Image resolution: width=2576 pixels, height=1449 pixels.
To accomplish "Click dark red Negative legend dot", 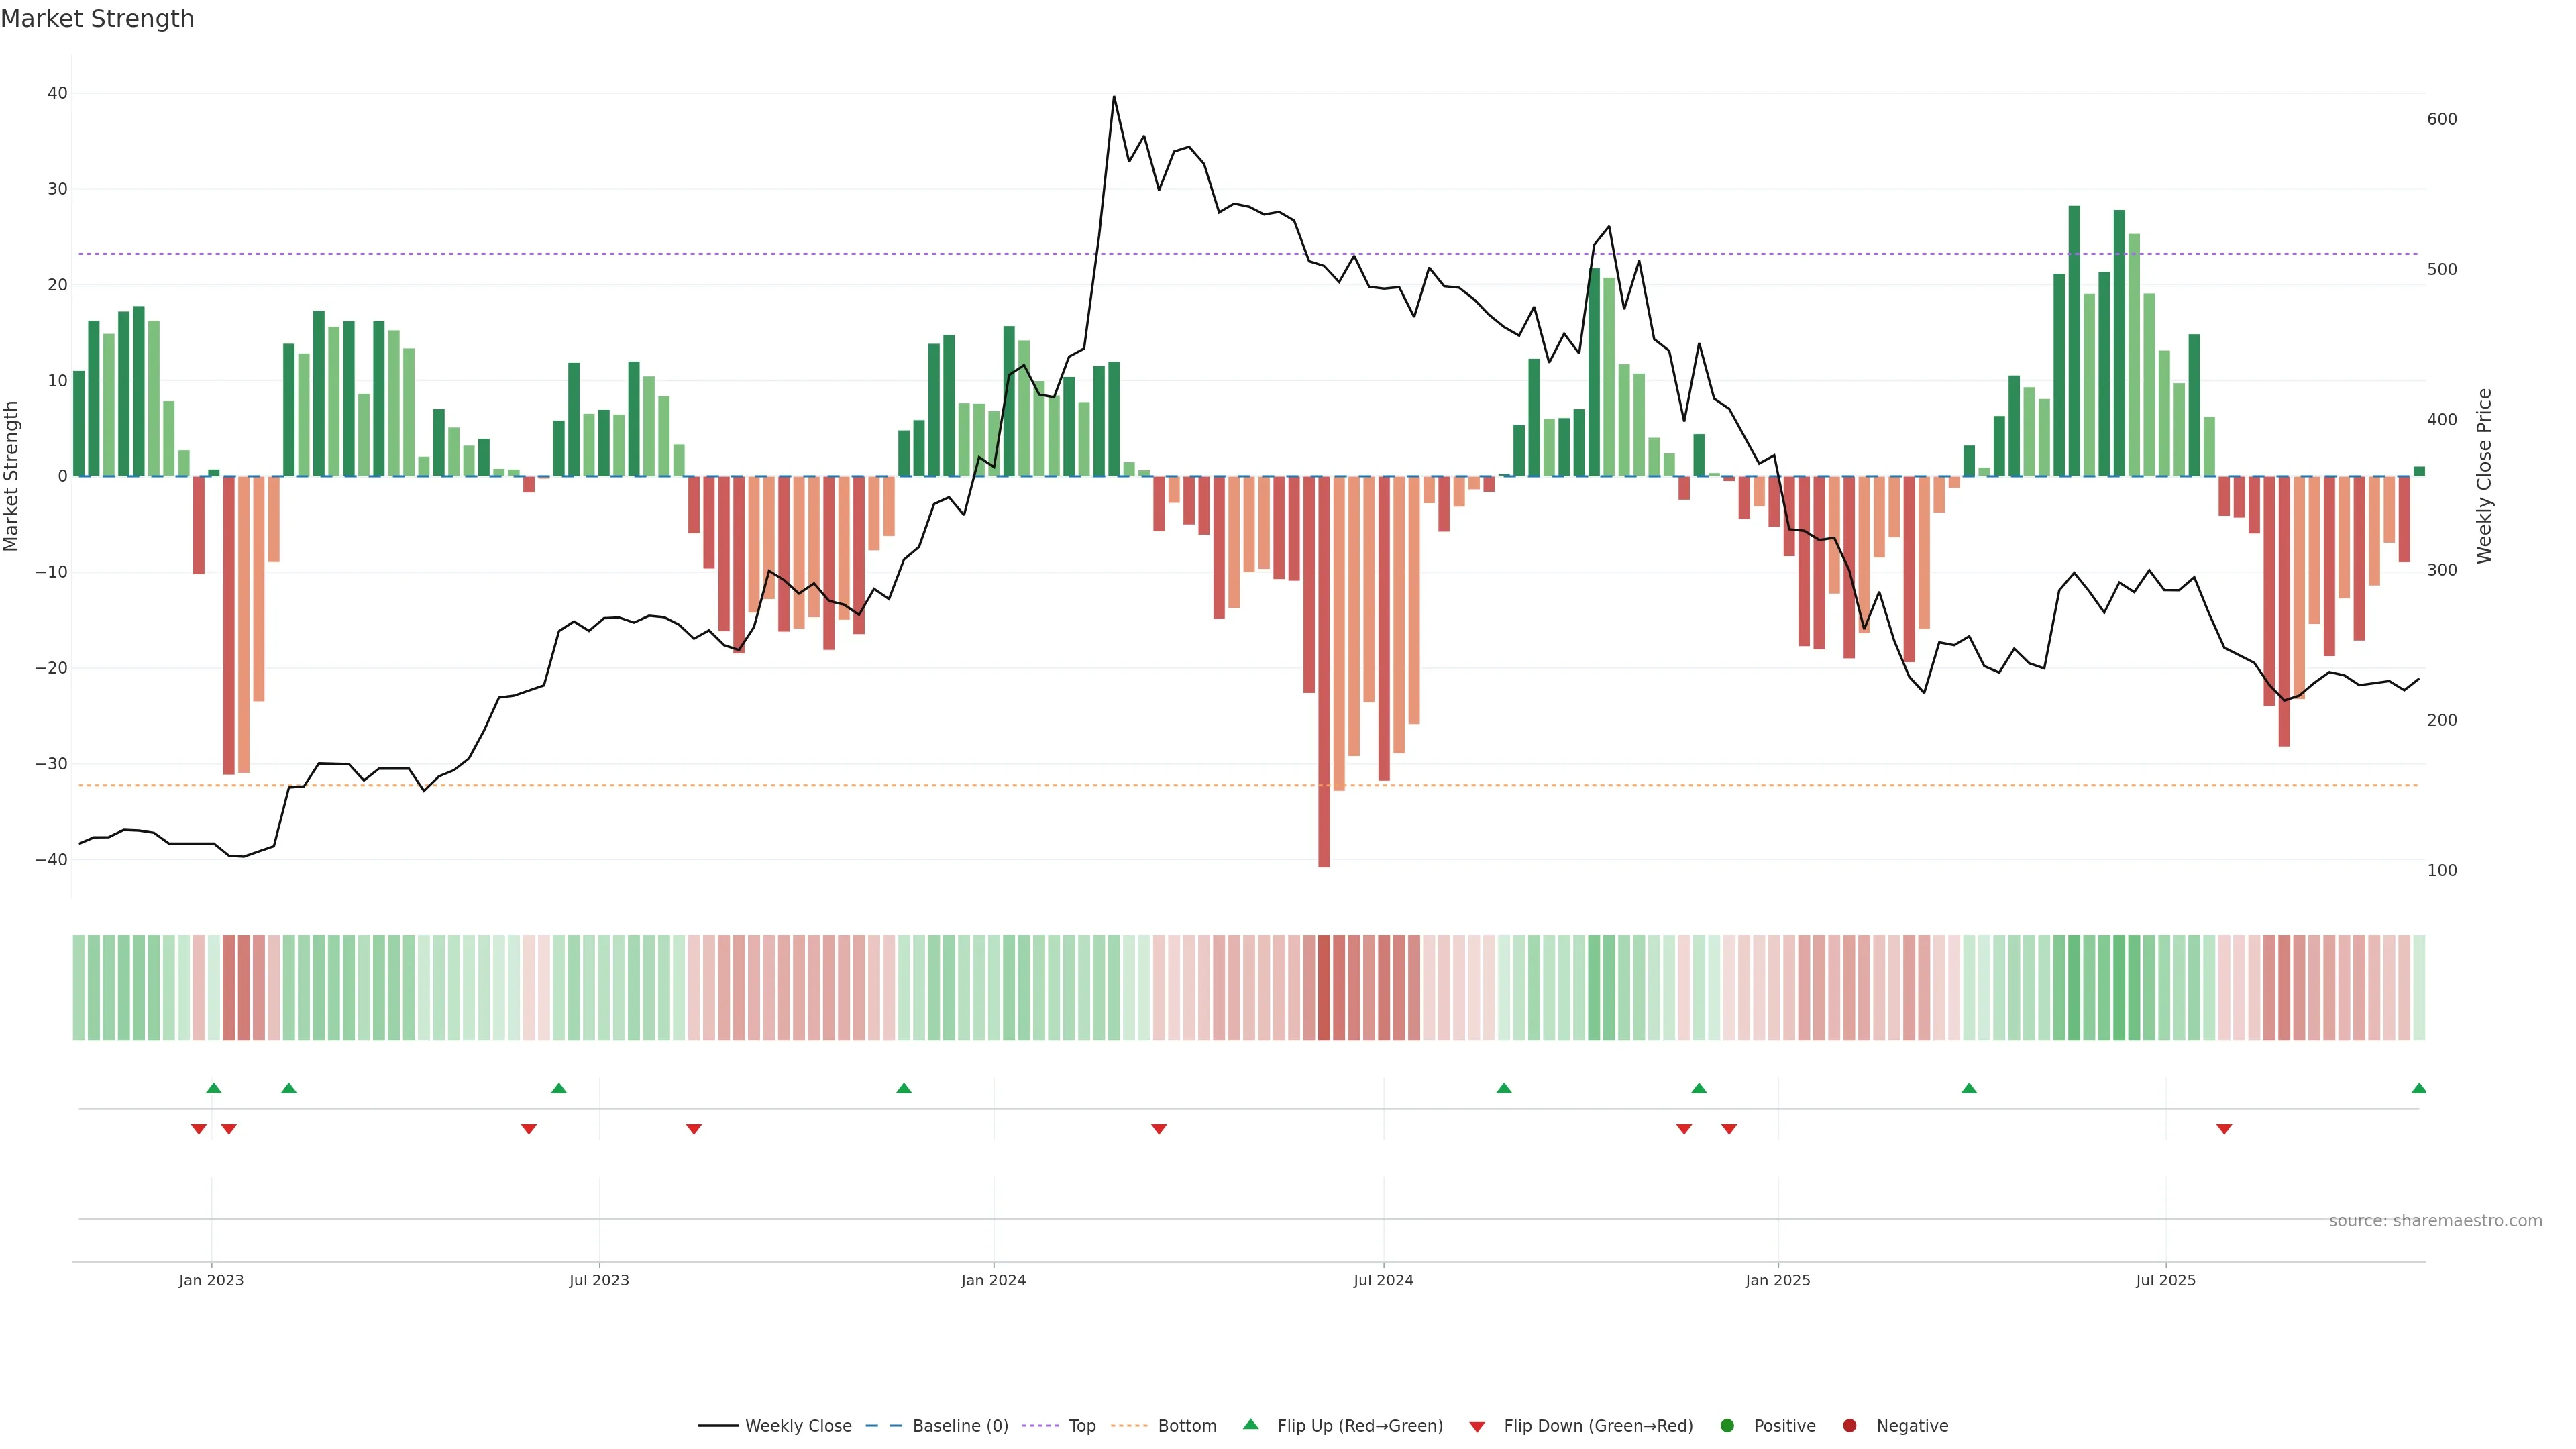I will point(1849,1426).
